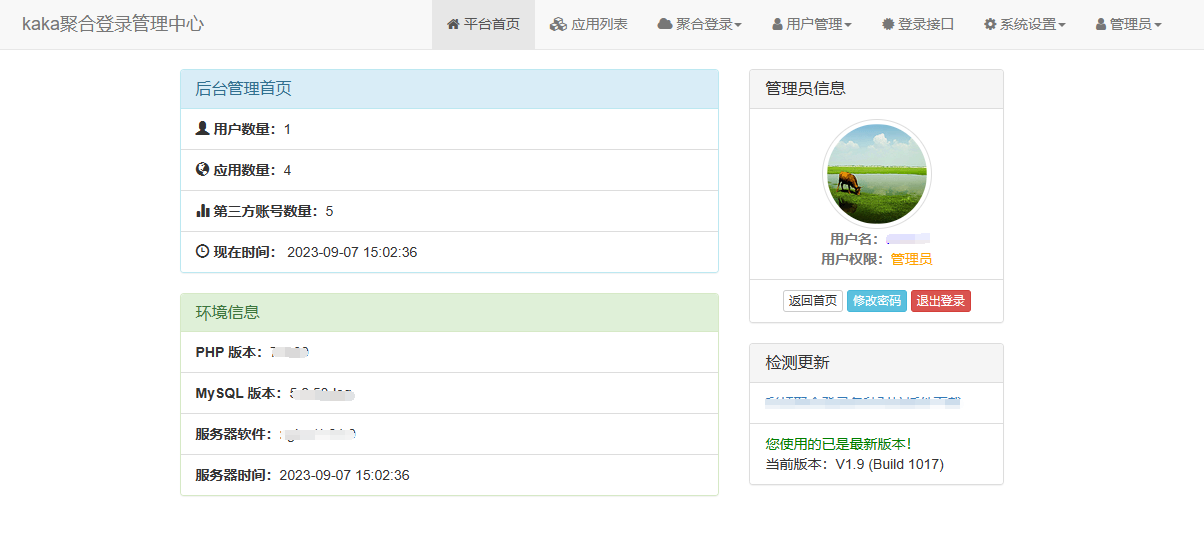The height and width of the screenshot is (551, 1204).
Task: Click the 应用数量 value 4
Action: point(287,170)
